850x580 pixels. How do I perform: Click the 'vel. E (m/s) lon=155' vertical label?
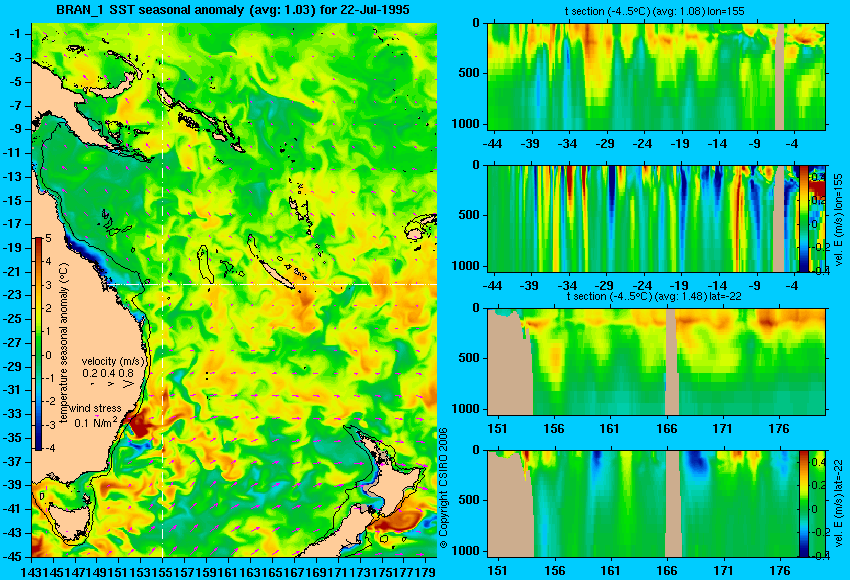coord(839,220)
